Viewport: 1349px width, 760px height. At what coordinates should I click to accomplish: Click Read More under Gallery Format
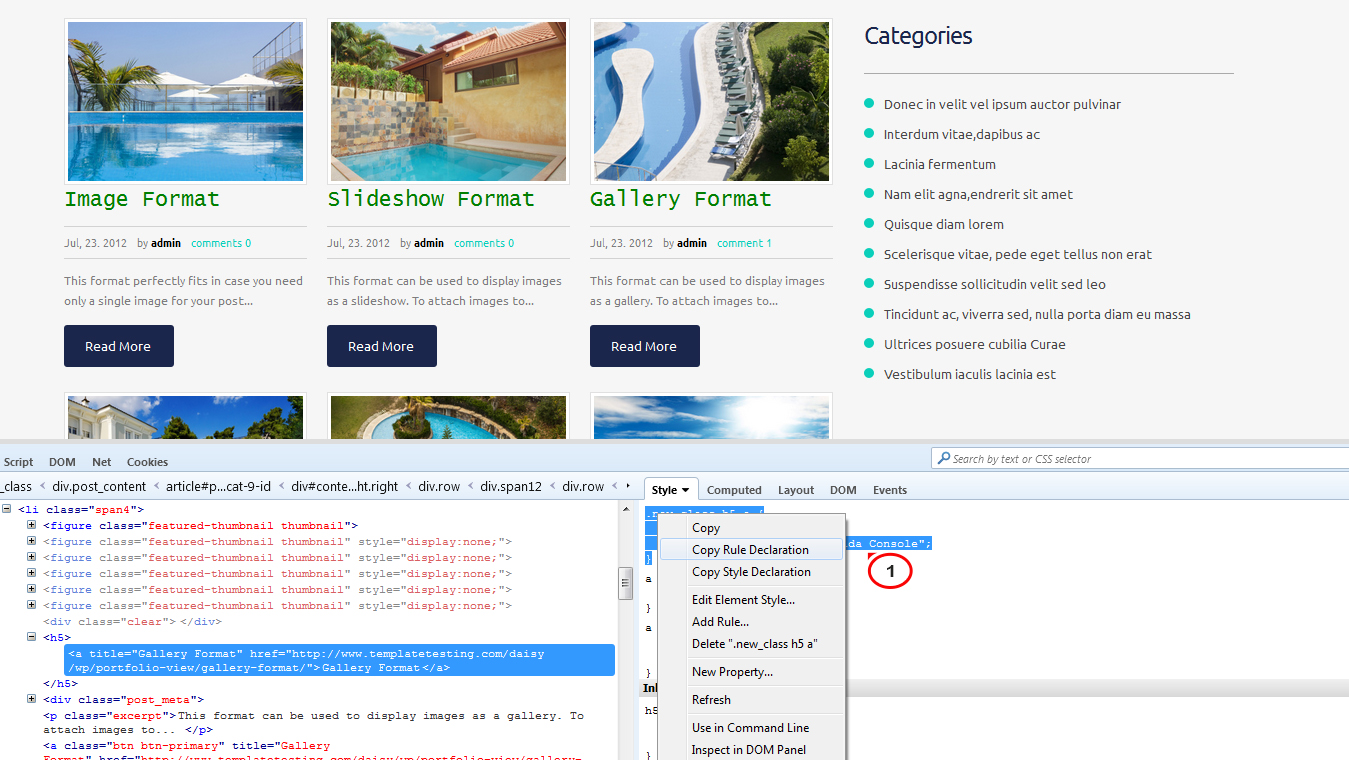645,346
